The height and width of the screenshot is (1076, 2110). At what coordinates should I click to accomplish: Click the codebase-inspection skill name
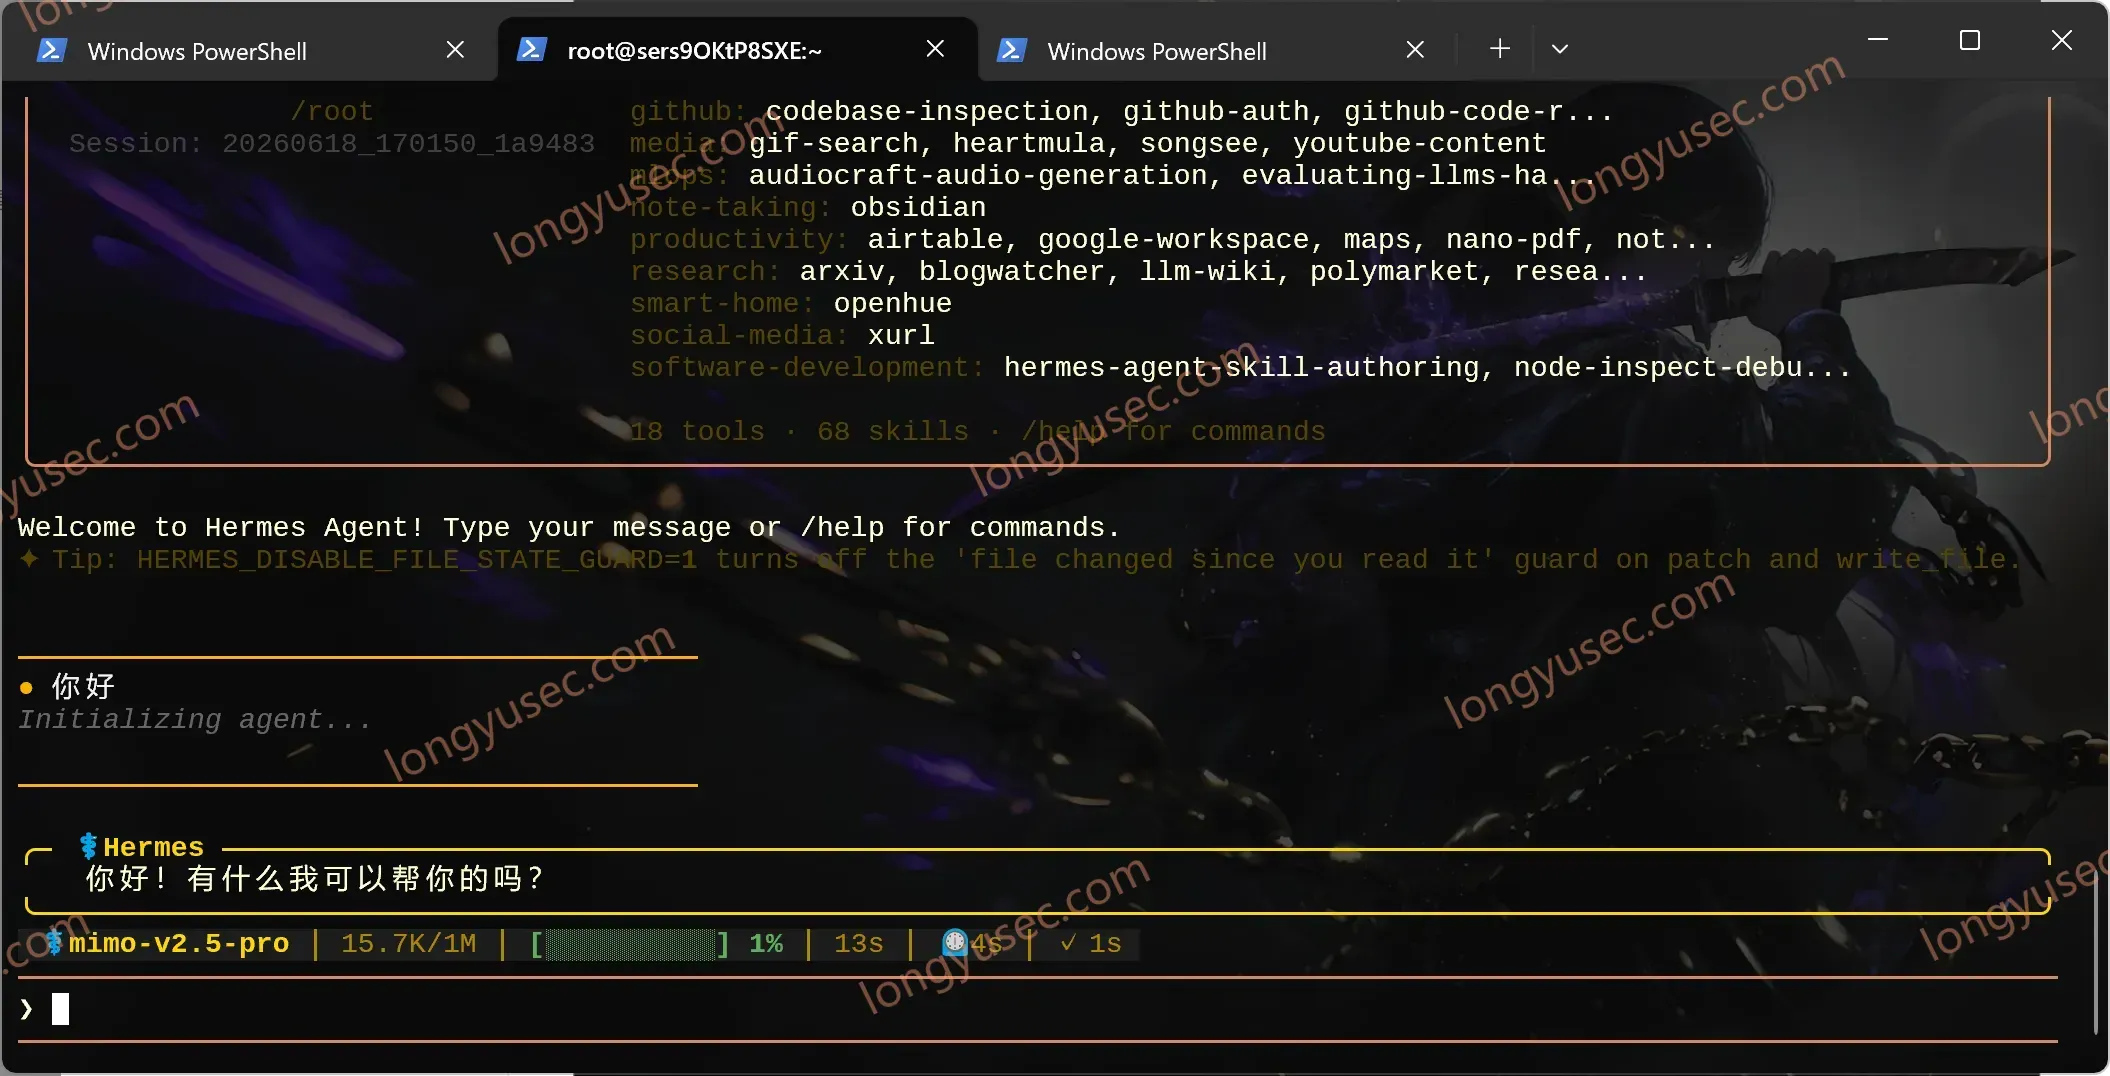point(927,111)
